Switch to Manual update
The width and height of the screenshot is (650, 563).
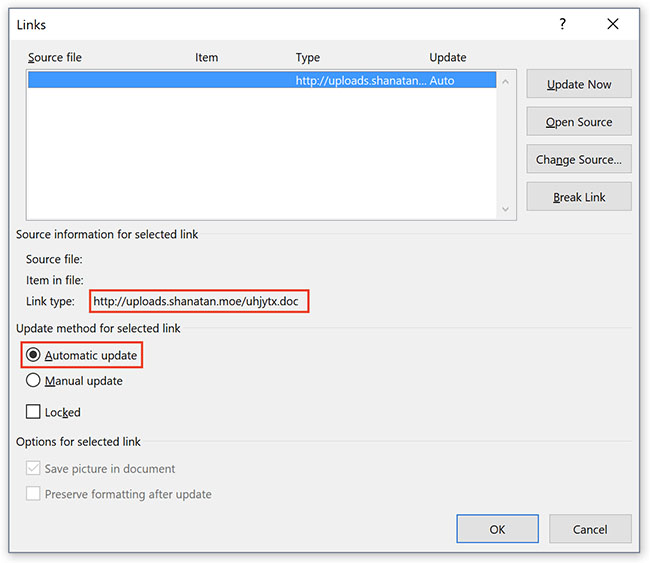[34, 380]
